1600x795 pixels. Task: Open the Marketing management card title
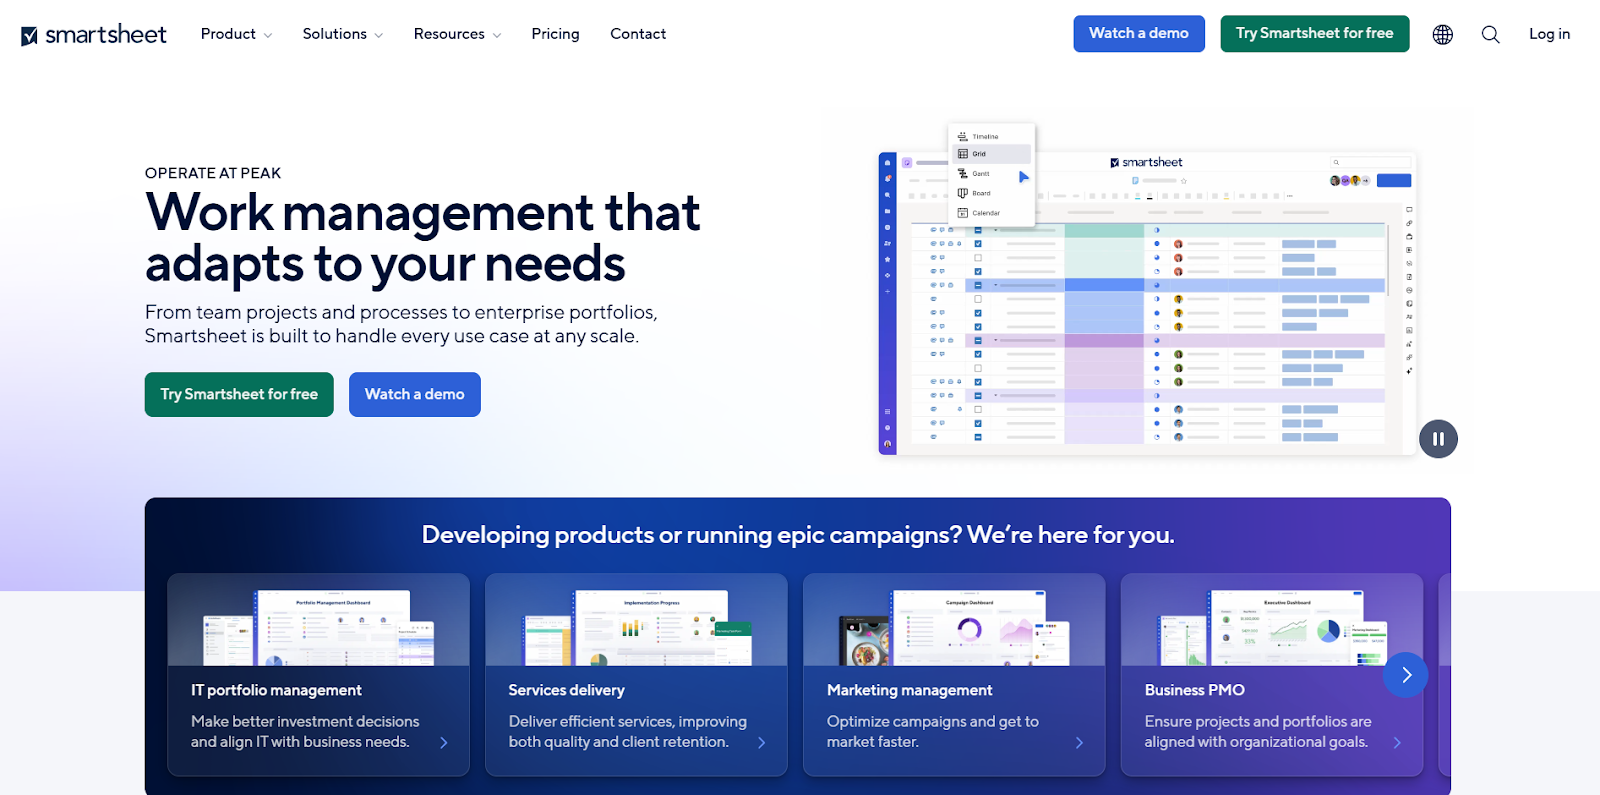(909, 690)
